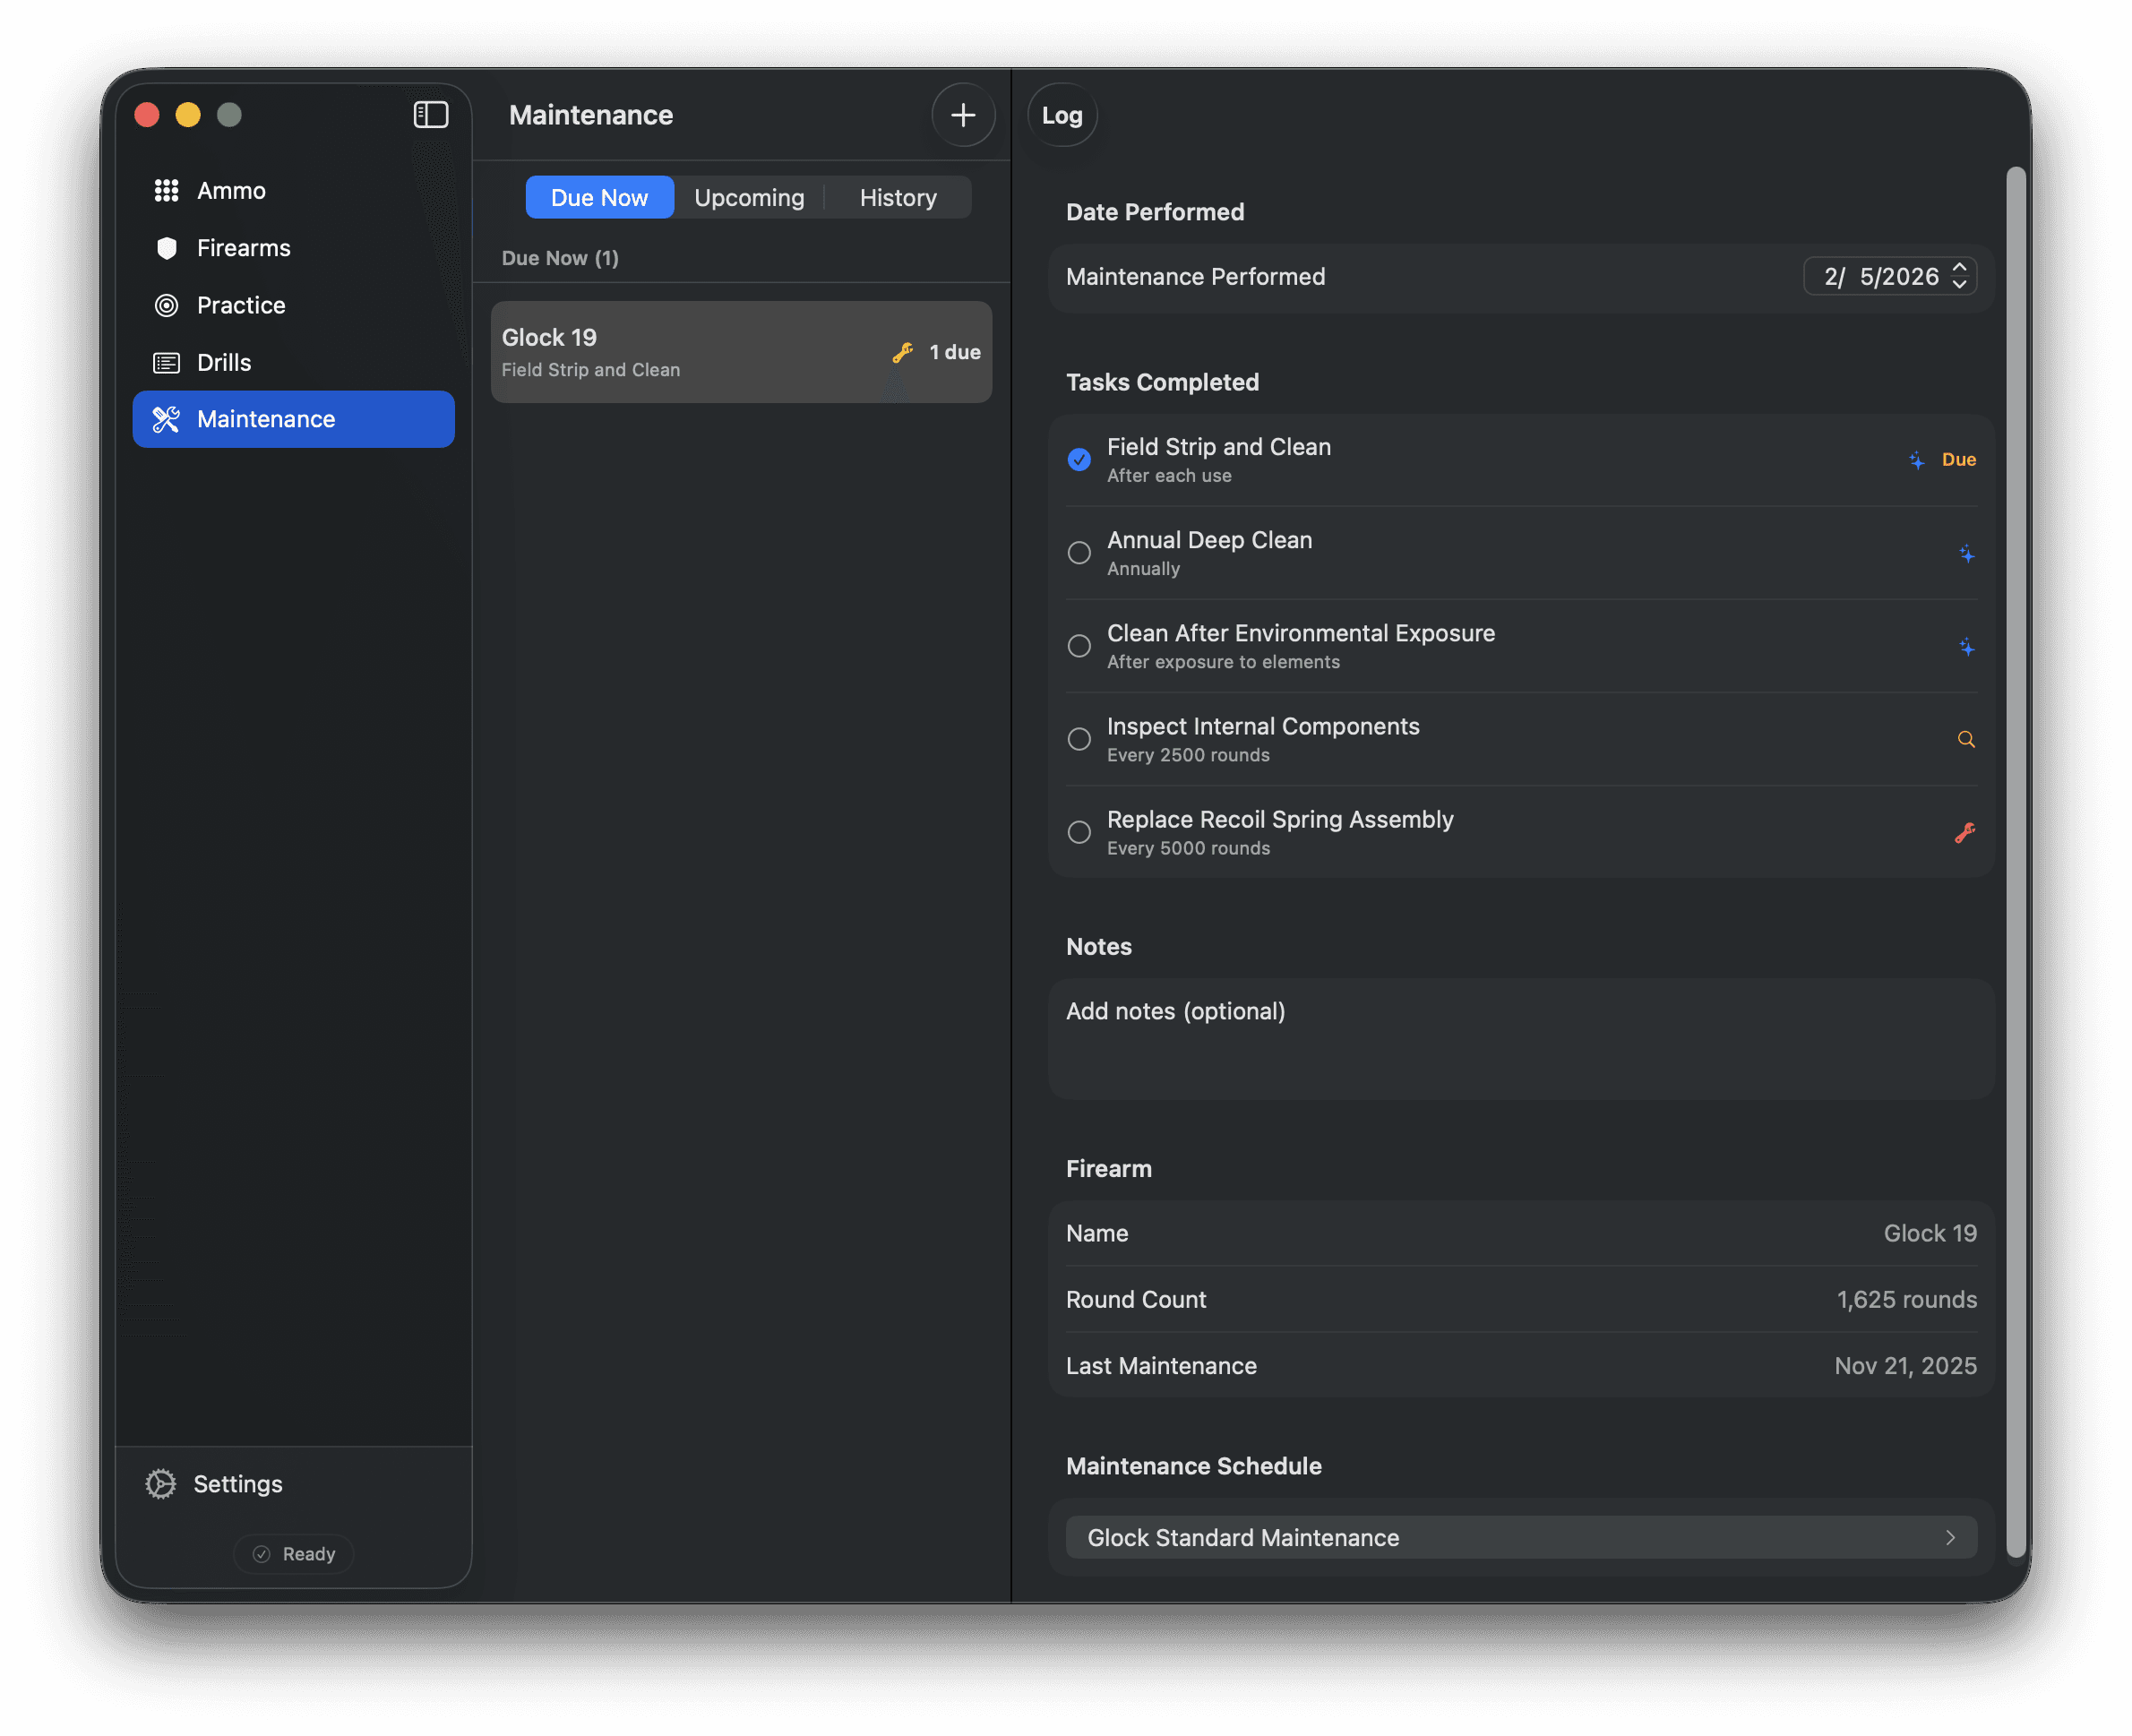Uncheck the Field Strip and Clean task
This screenshot has height=1736, width=2132.
1078,459
